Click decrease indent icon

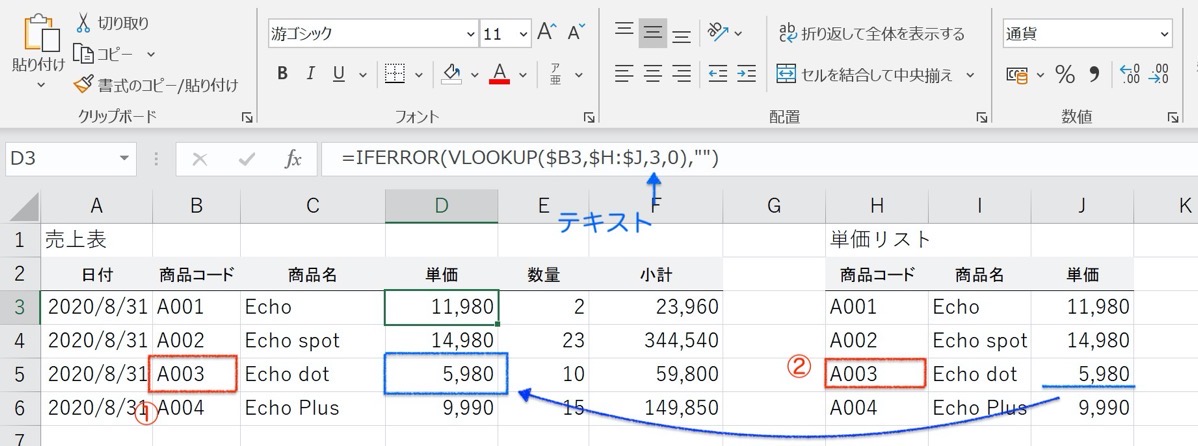click(x=717, y=74)
